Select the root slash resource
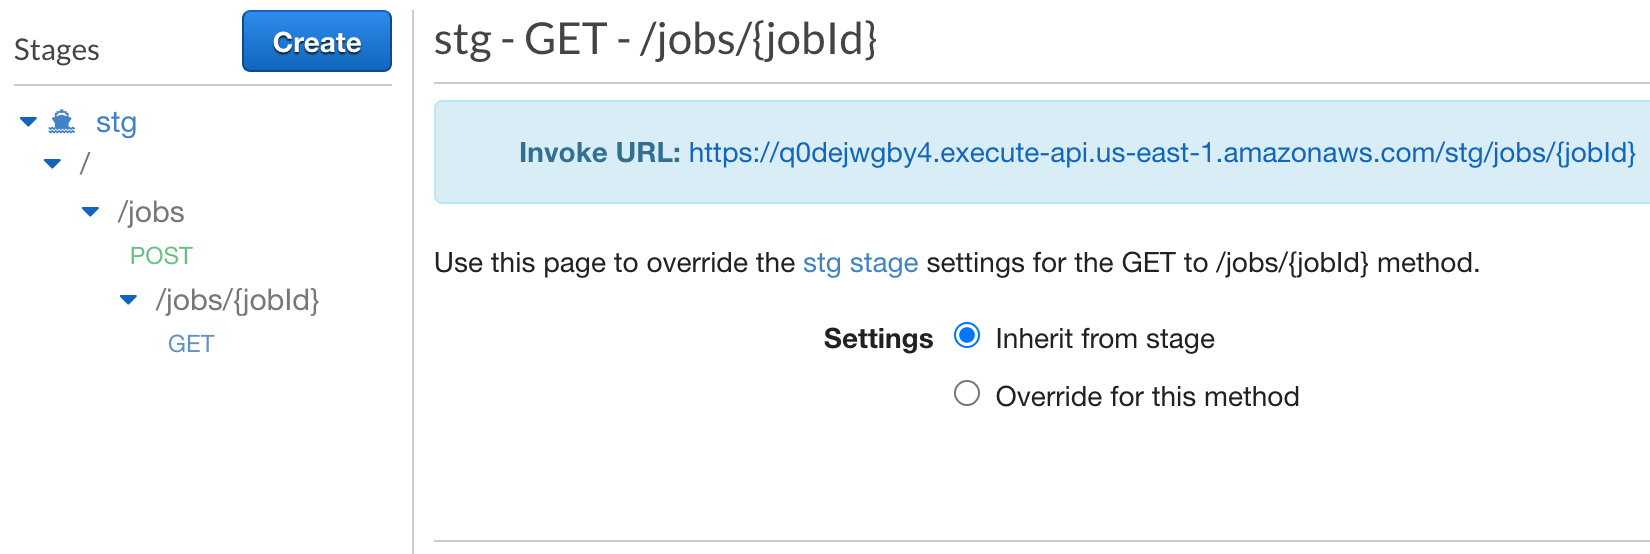The width and height of the screenshot is (1650, 554). 85,163
